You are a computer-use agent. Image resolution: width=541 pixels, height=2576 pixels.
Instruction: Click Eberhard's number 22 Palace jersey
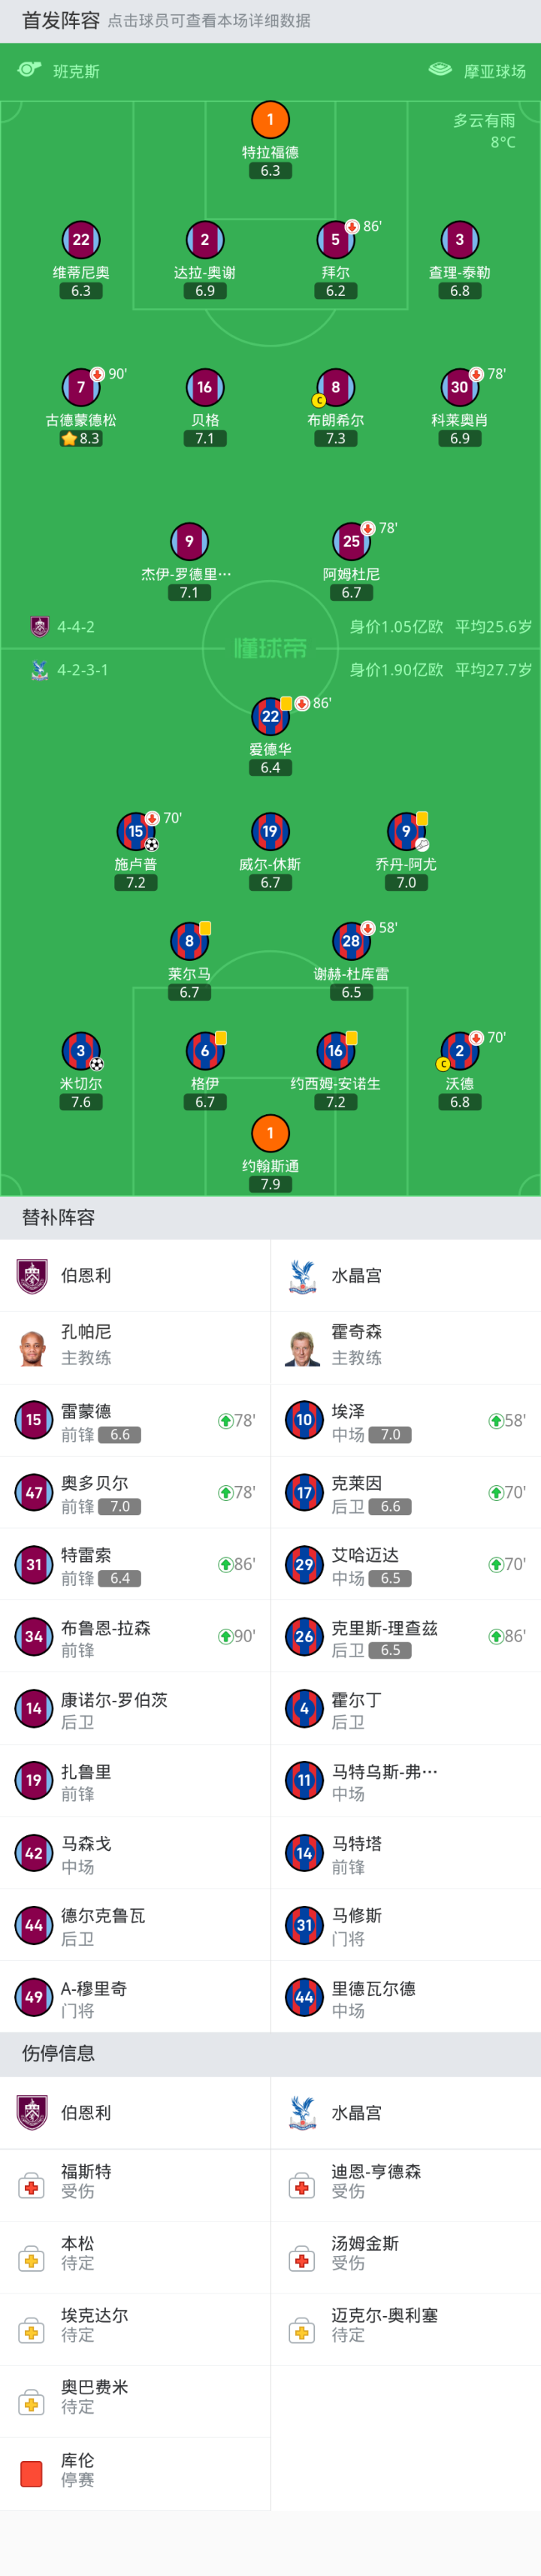pos(270,716)
